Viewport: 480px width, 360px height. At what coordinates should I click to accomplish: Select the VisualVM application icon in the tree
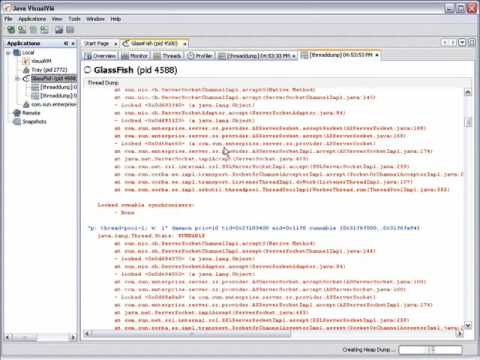coord(26,61)
